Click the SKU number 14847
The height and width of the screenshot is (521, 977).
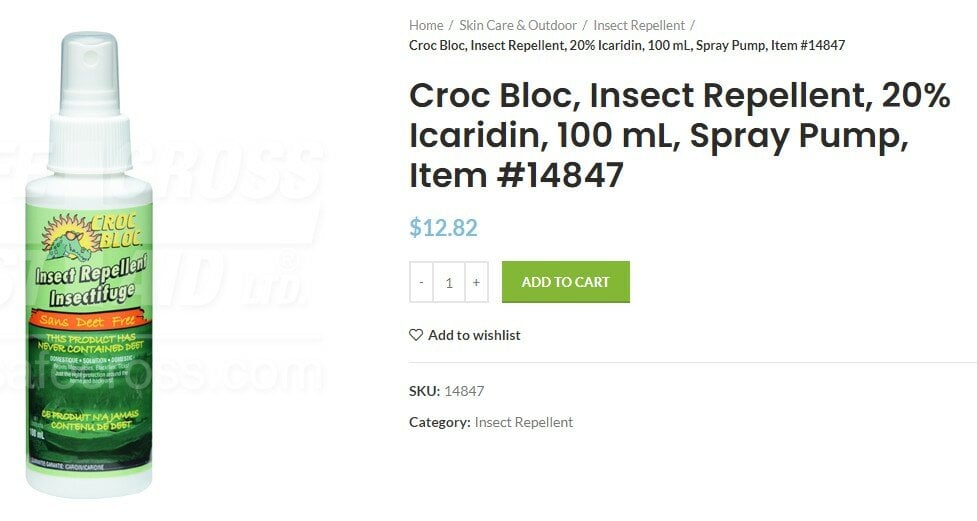click(464, 391)
